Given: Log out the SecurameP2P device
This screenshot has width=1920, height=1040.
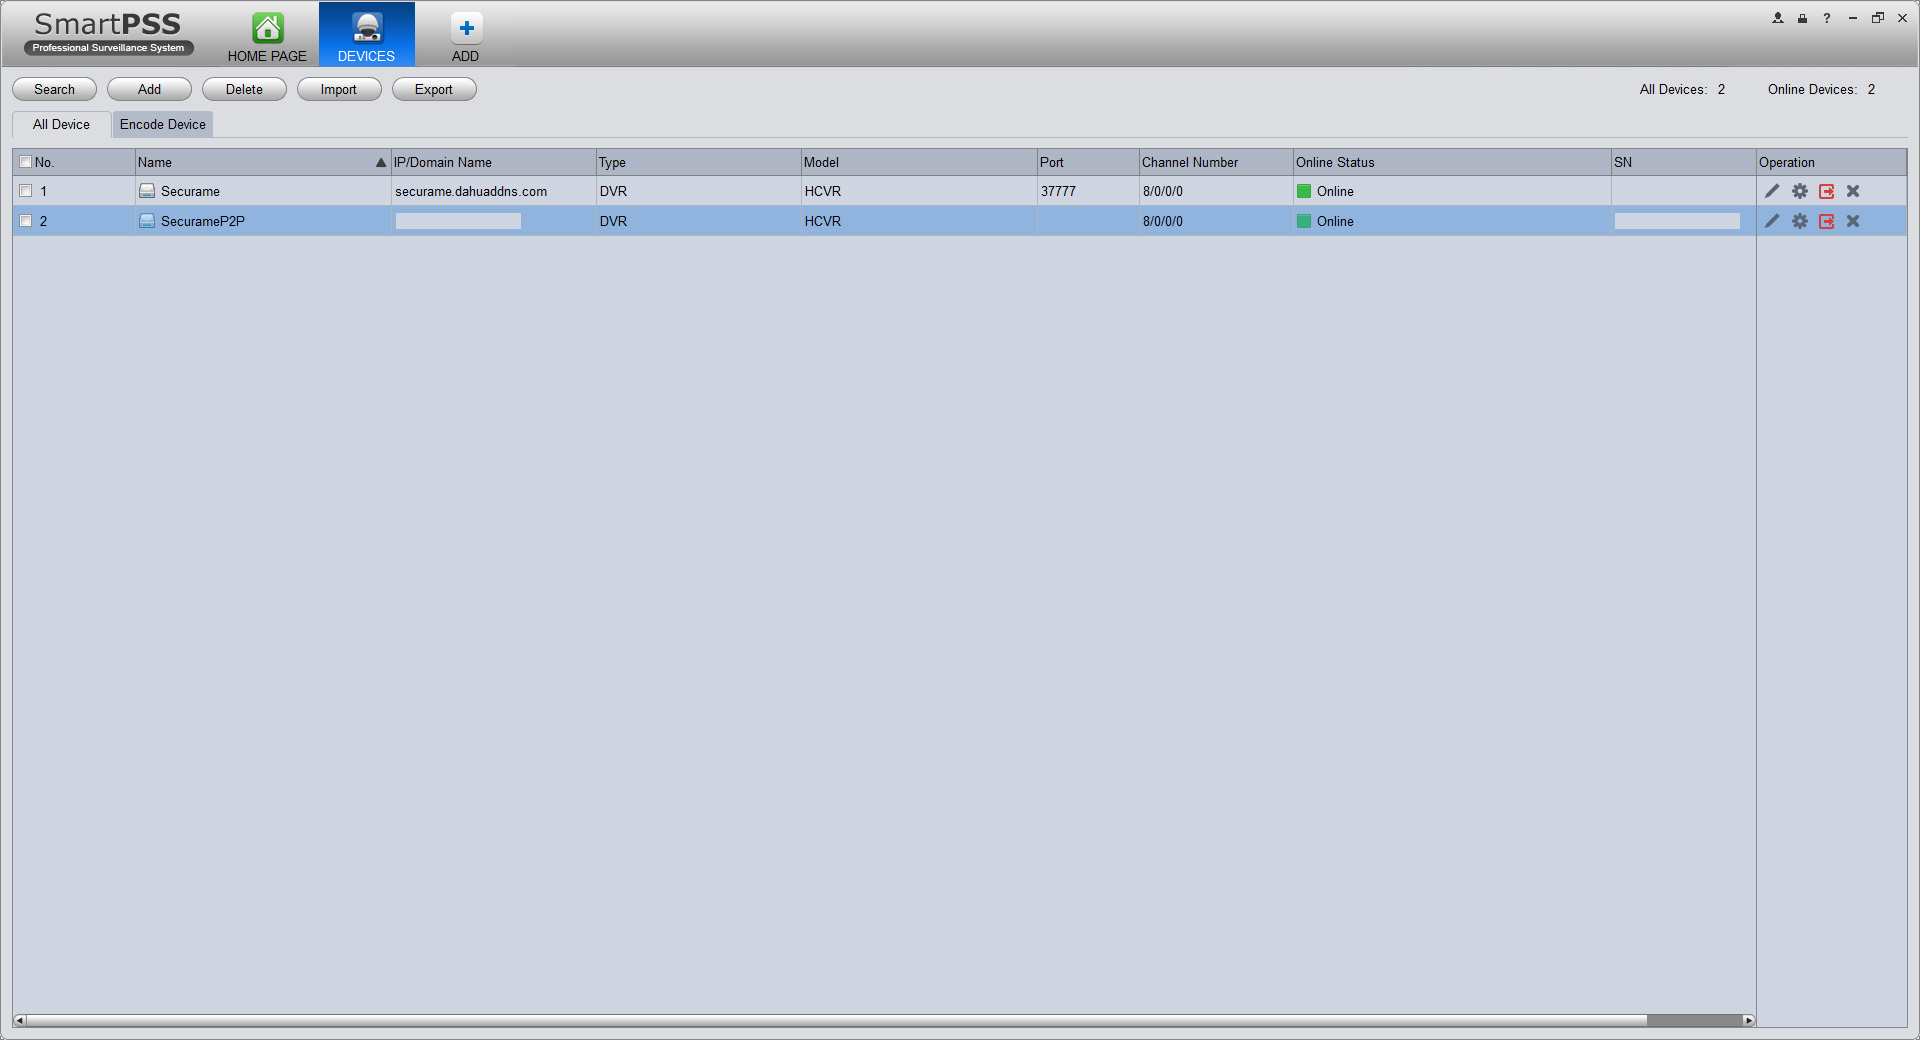Looking at the screenshot, I should 1827,221.
